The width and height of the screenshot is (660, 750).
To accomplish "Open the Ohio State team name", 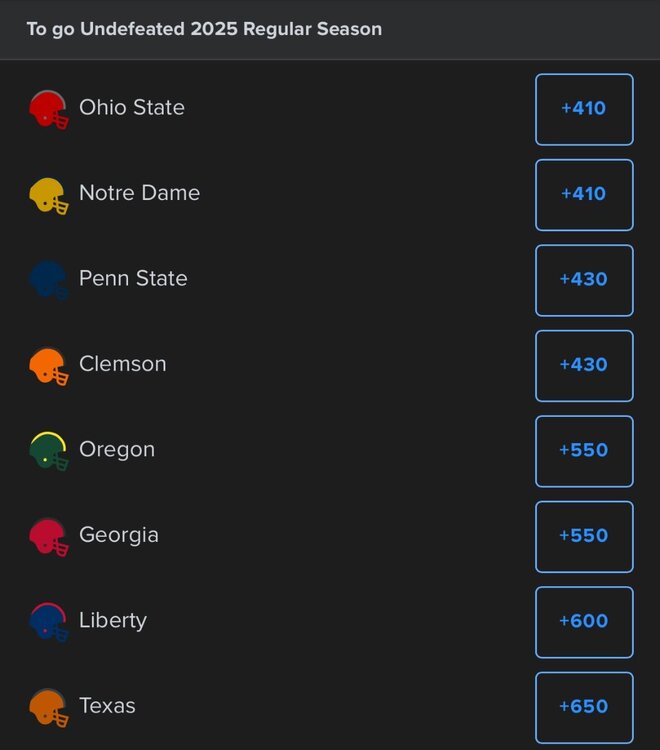I will coord(132,108).
